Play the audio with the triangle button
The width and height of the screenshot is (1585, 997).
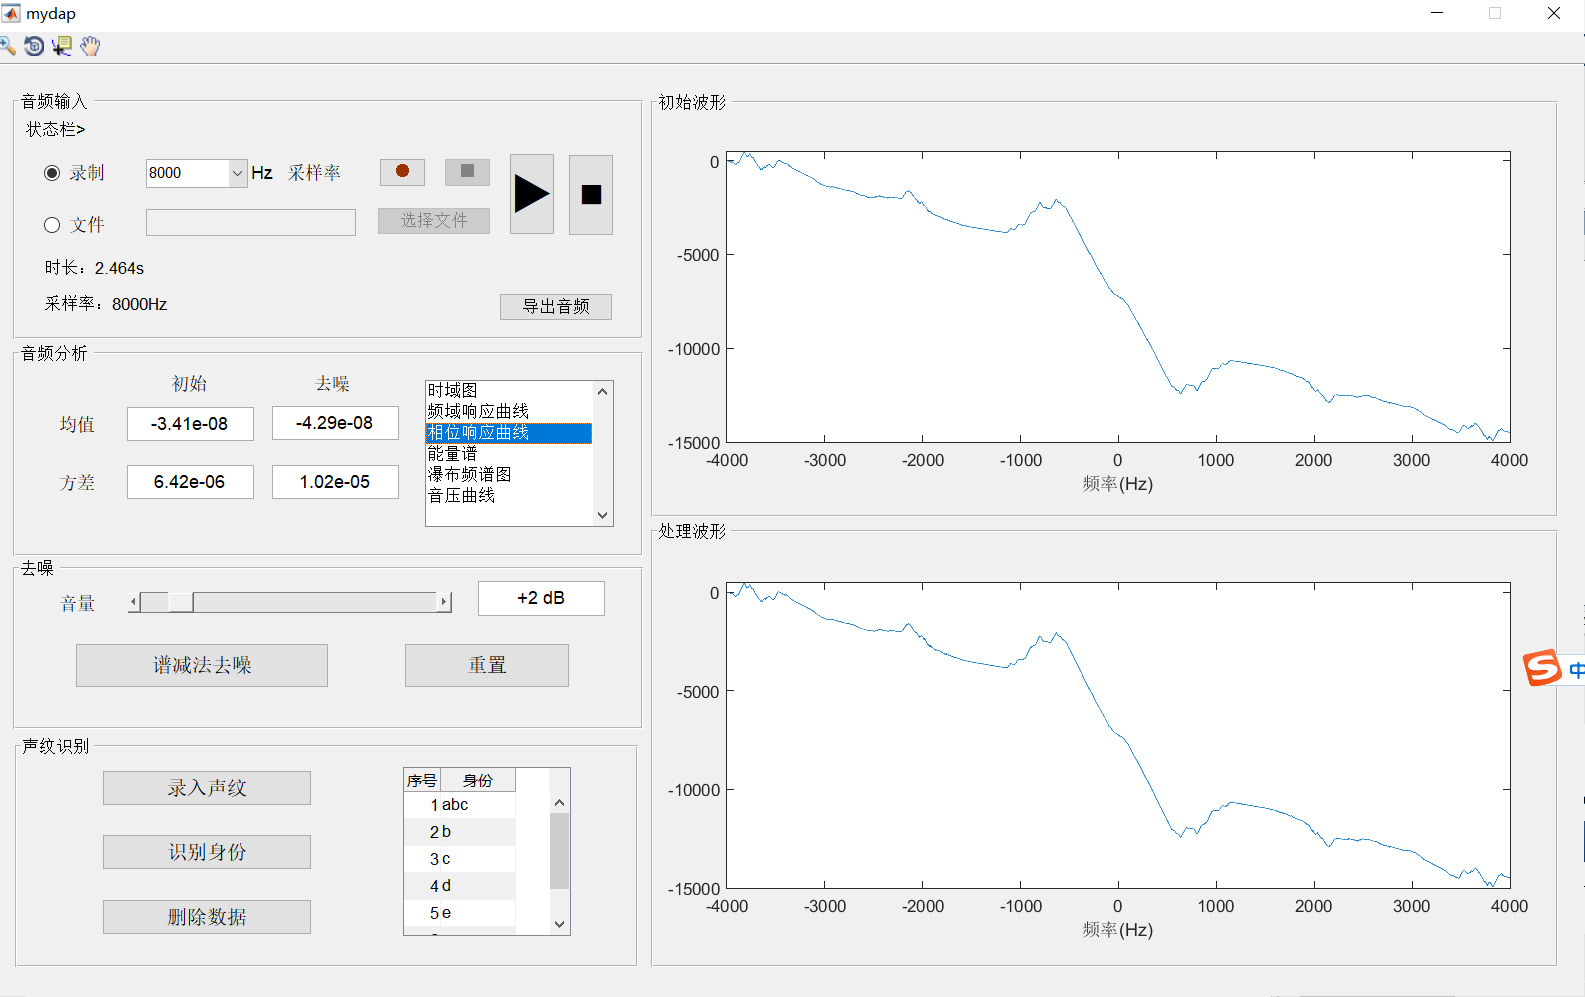coord(532,194)
